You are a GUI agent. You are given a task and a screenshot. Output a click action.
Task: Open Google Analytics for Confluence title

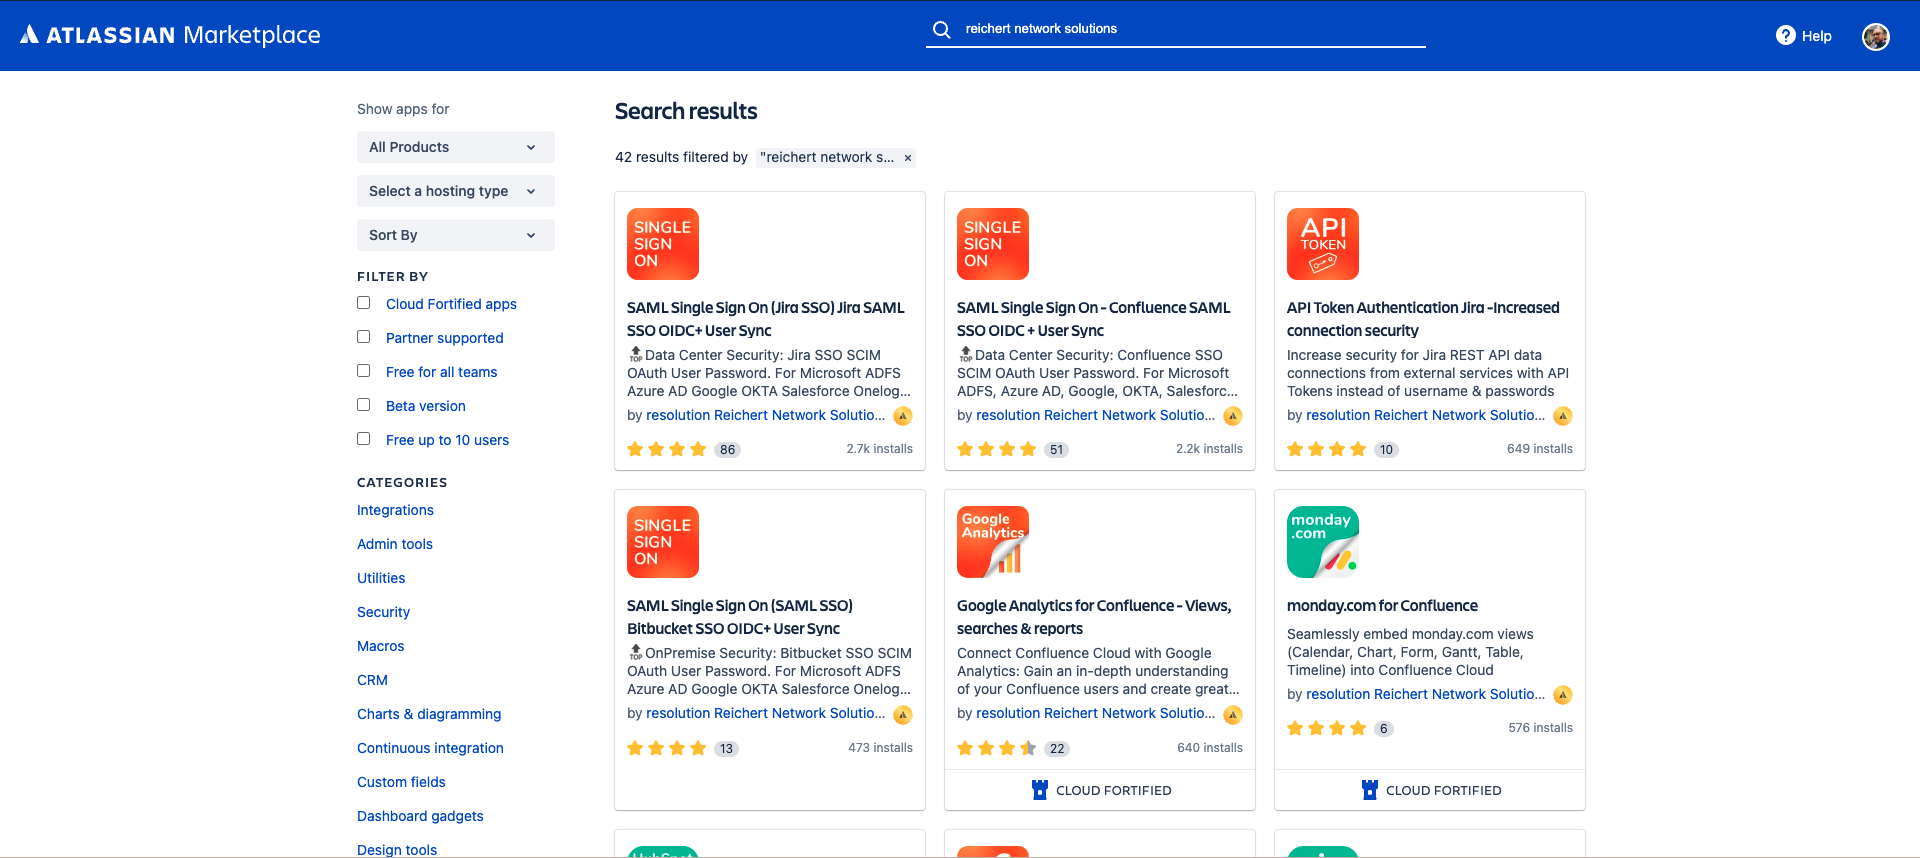1094,617
